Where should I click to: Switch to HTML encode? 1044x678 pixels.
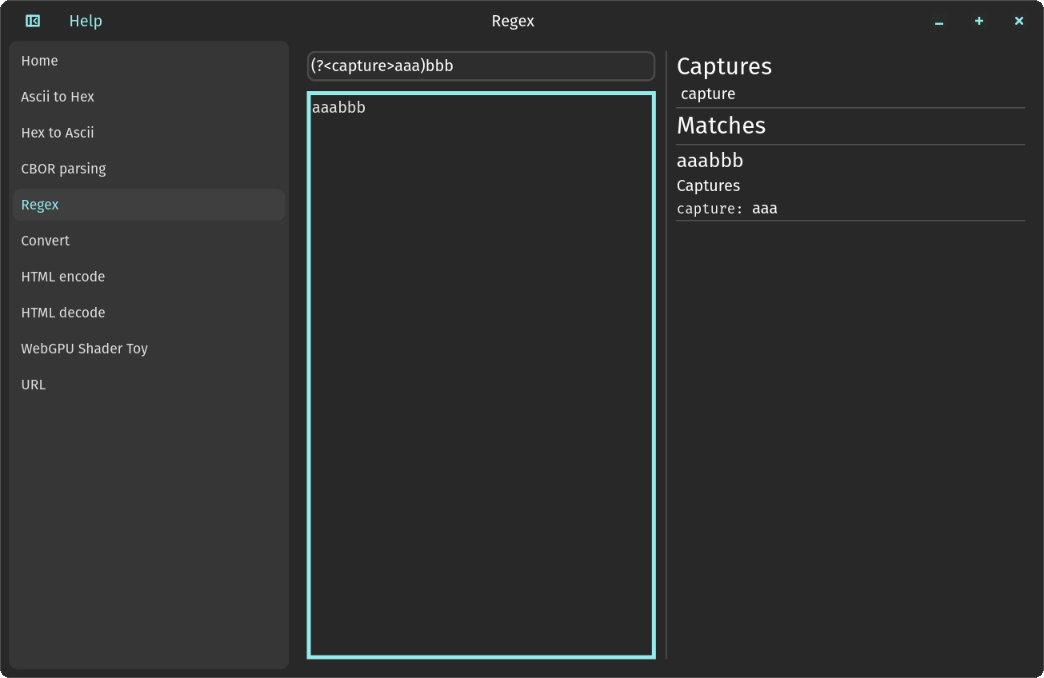tap(149, 276)
